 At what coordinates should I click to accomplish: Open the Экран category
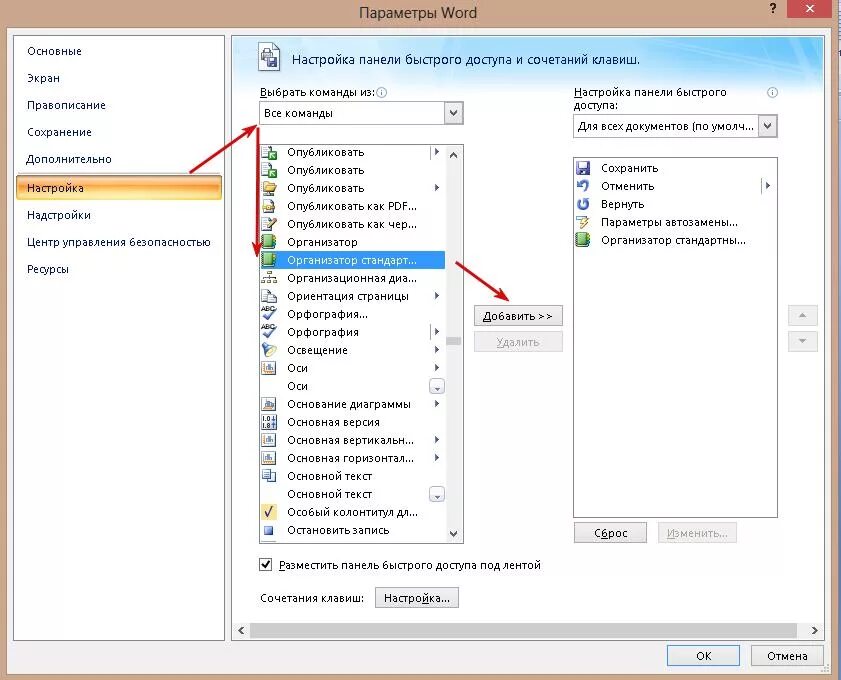click(43, 78)
